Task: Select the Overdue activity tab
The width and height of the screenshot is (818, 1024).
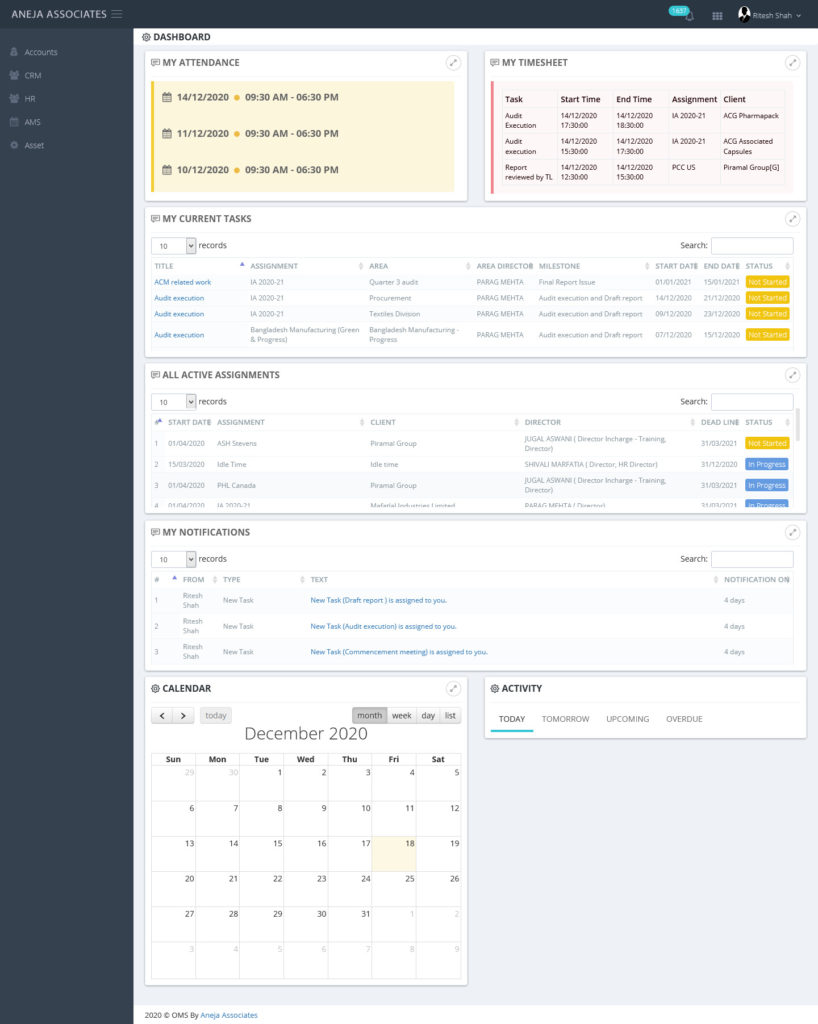Action: pyautogui.click(x=684, y=719)
